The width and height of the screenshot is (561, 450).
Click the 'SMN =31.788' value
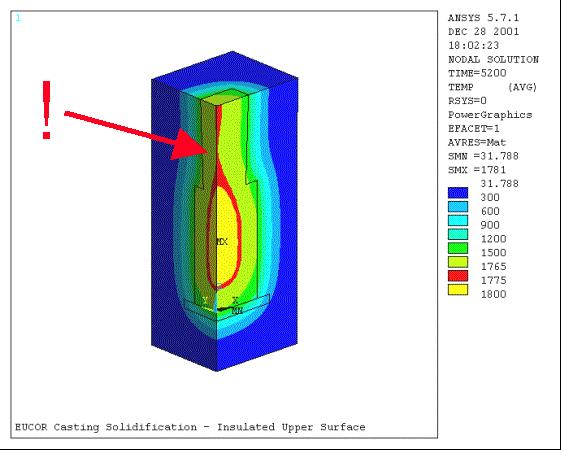[483, 156]
